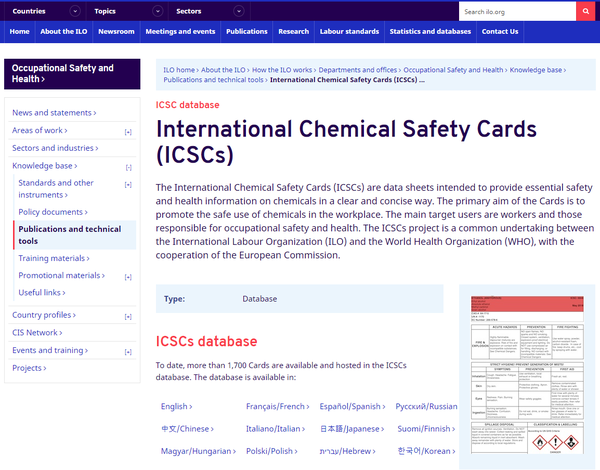The height and width of the screenshot is (470, 600).
Task: Go to Labour standards in navigation bar
Action: click(x=349, y=32)
